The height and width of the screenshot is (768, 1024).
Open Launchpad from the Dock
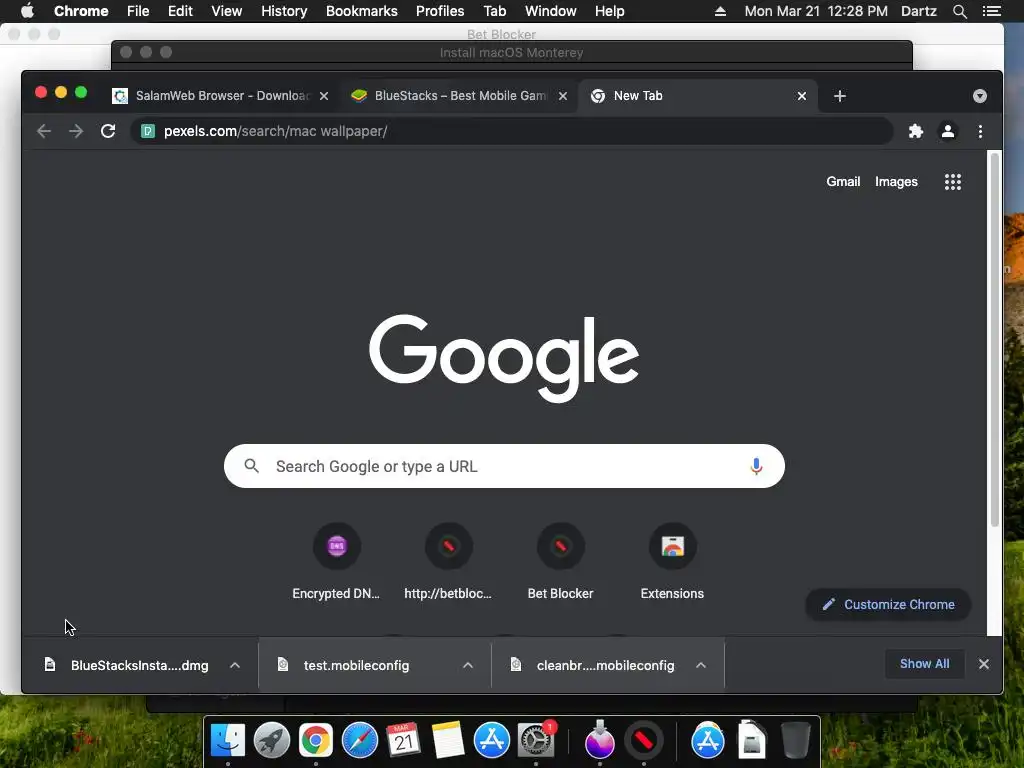pyautogui.click(x=272, y=741)
